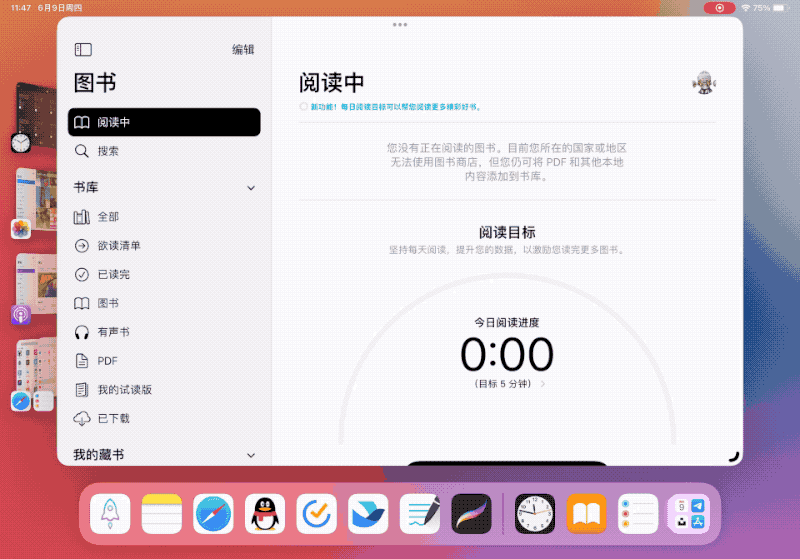
Task: Switch to the Clock window thumbnail
Action: coord(35,117)
